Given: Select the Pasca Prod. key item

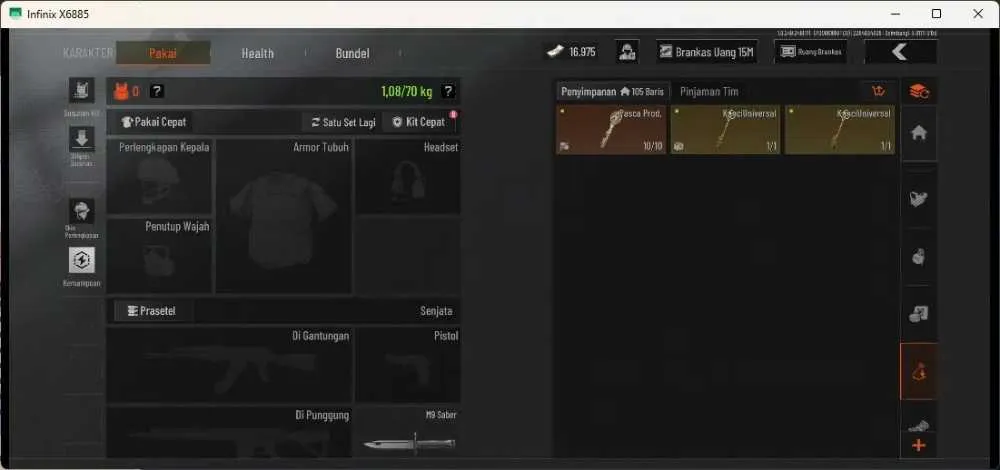Looking at the screenshot, I should click(611, 130).
